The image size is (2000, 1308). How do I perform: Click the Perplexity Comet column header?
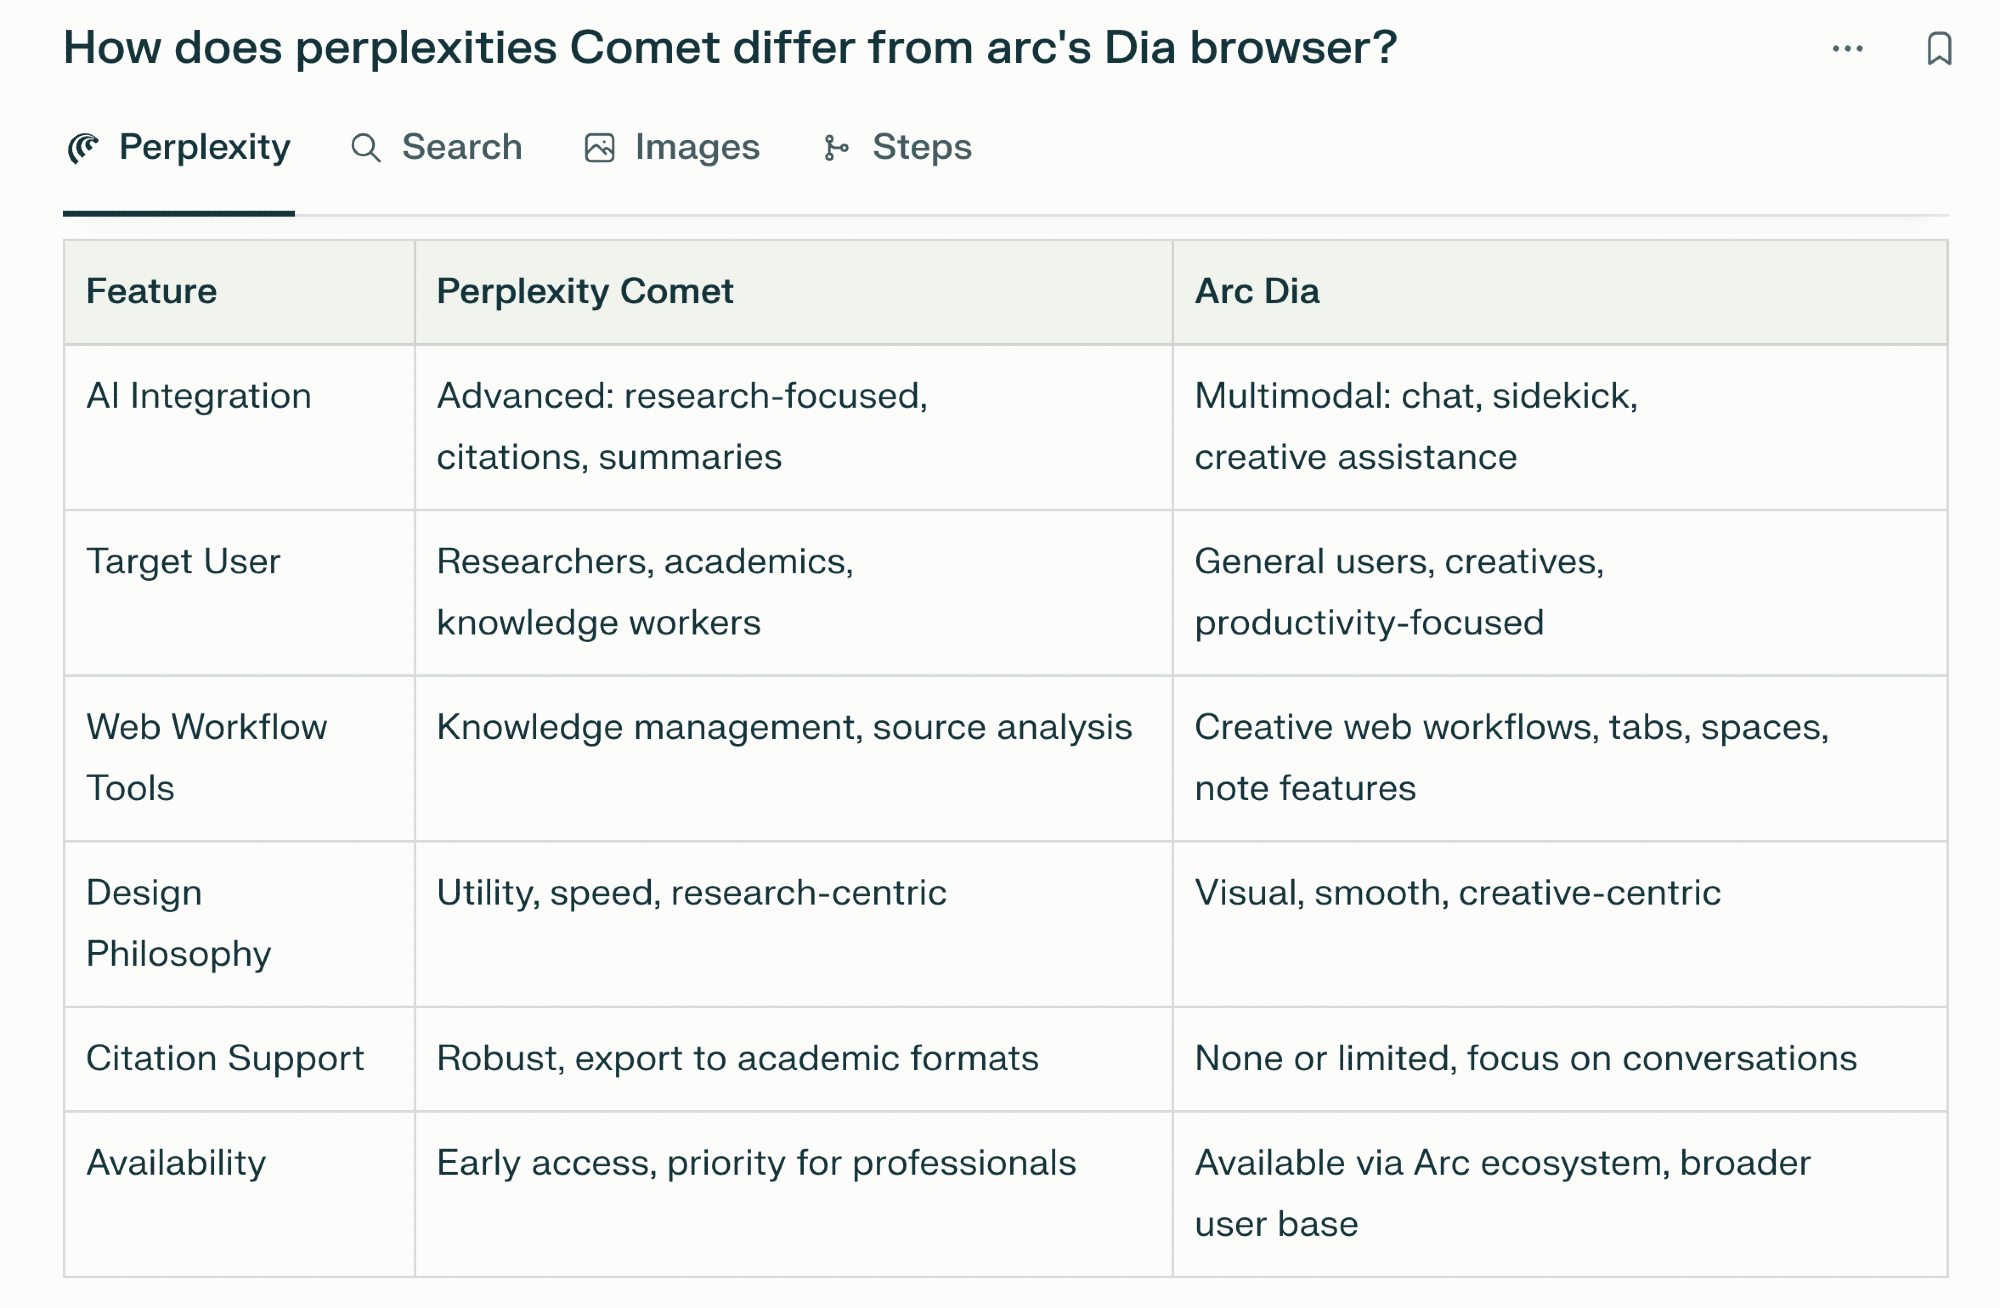585,291
